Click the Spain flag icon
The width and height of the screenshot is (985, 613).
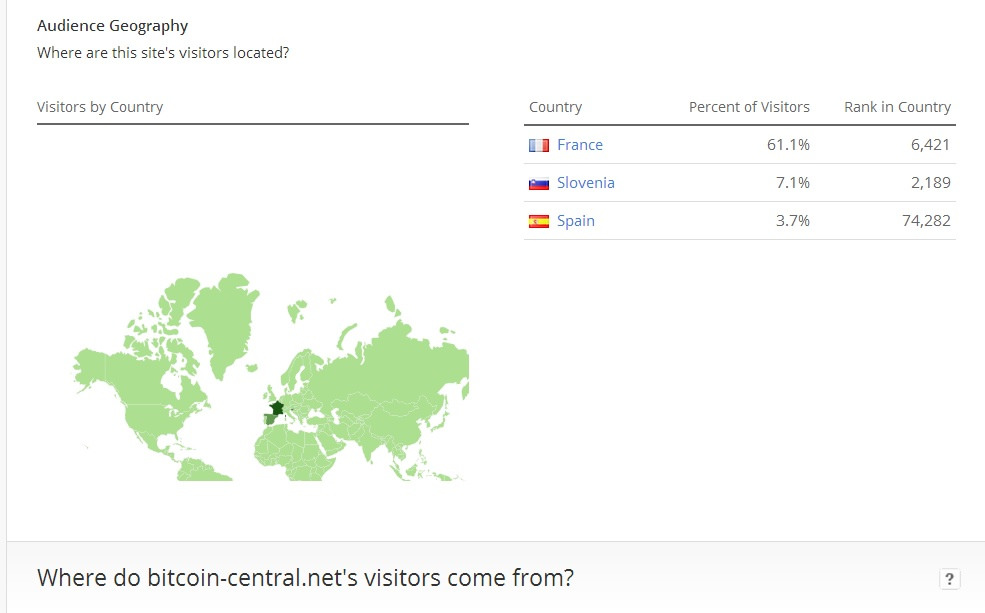pos(538,221)
